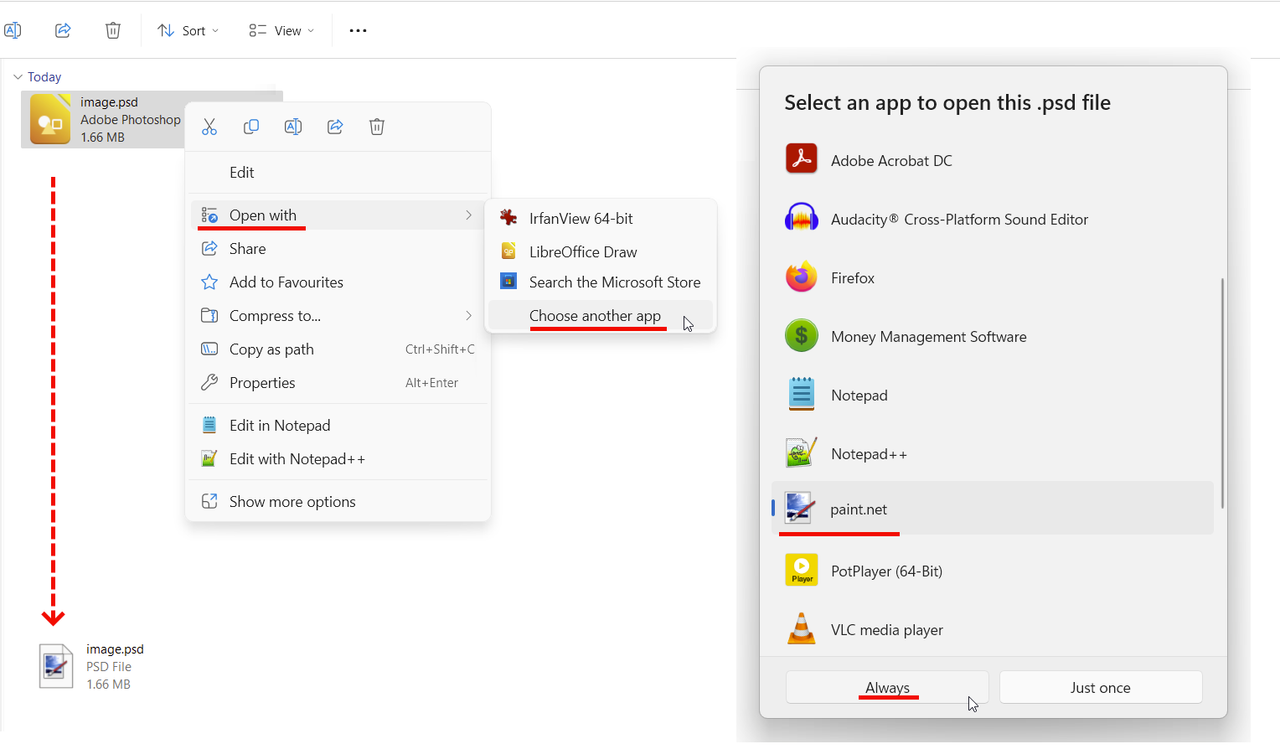This screenshot has height=750, width=1280.
Task: Select Firefox in the app list
Action: point(993,278)
